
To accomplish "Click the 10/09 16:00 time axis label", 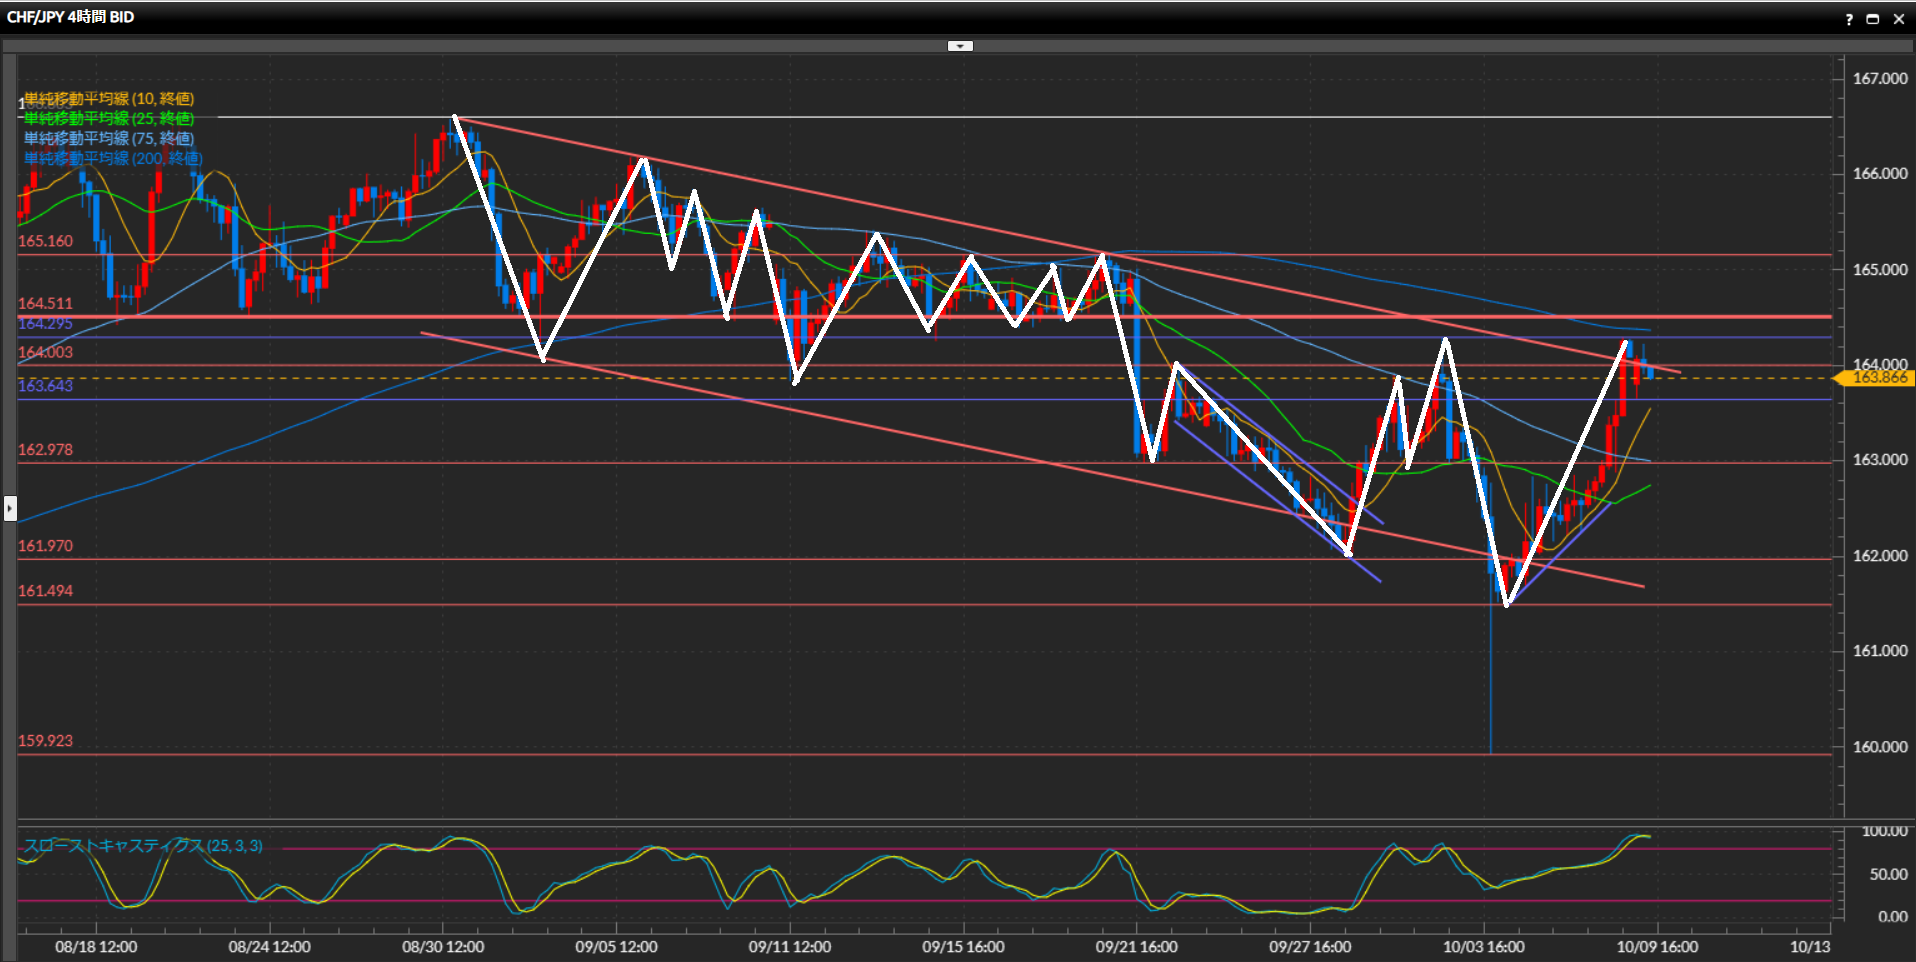I will (x=1657, y=947).
